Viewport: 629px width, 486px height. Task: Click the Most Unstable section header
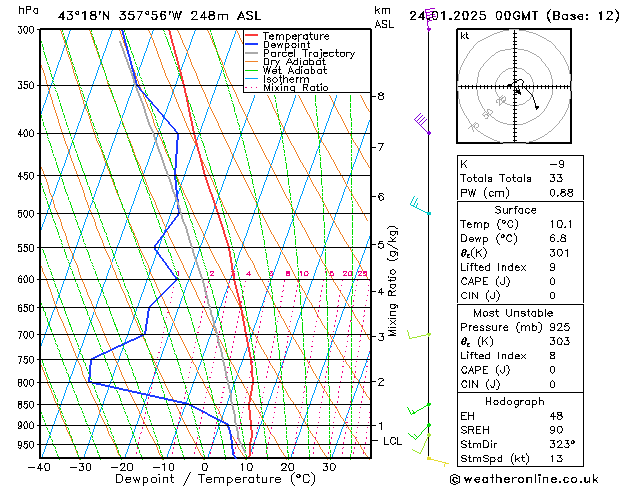pos(513,313)
